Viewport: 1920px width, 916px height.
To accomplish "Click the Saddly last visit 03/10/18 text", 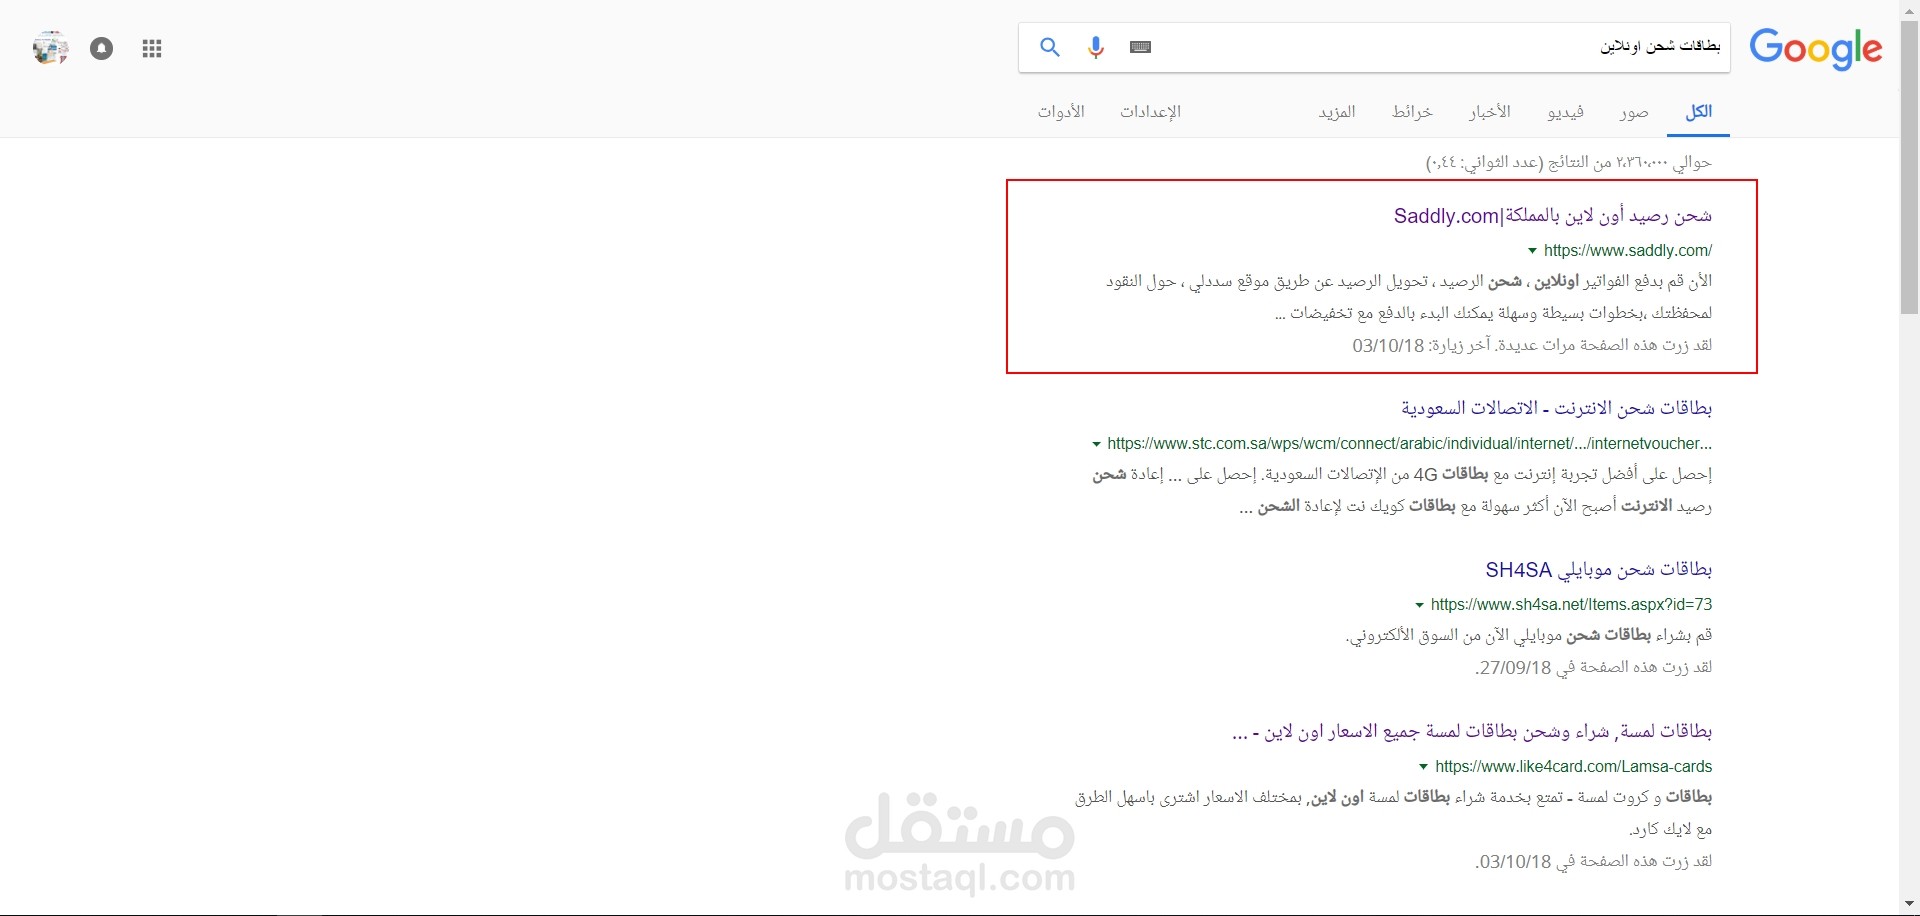I will point(1532,345).
